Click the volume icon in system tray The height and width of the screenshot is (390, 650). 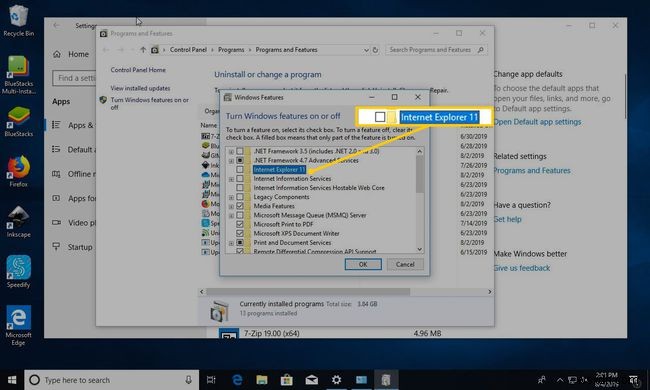[584, 380]
